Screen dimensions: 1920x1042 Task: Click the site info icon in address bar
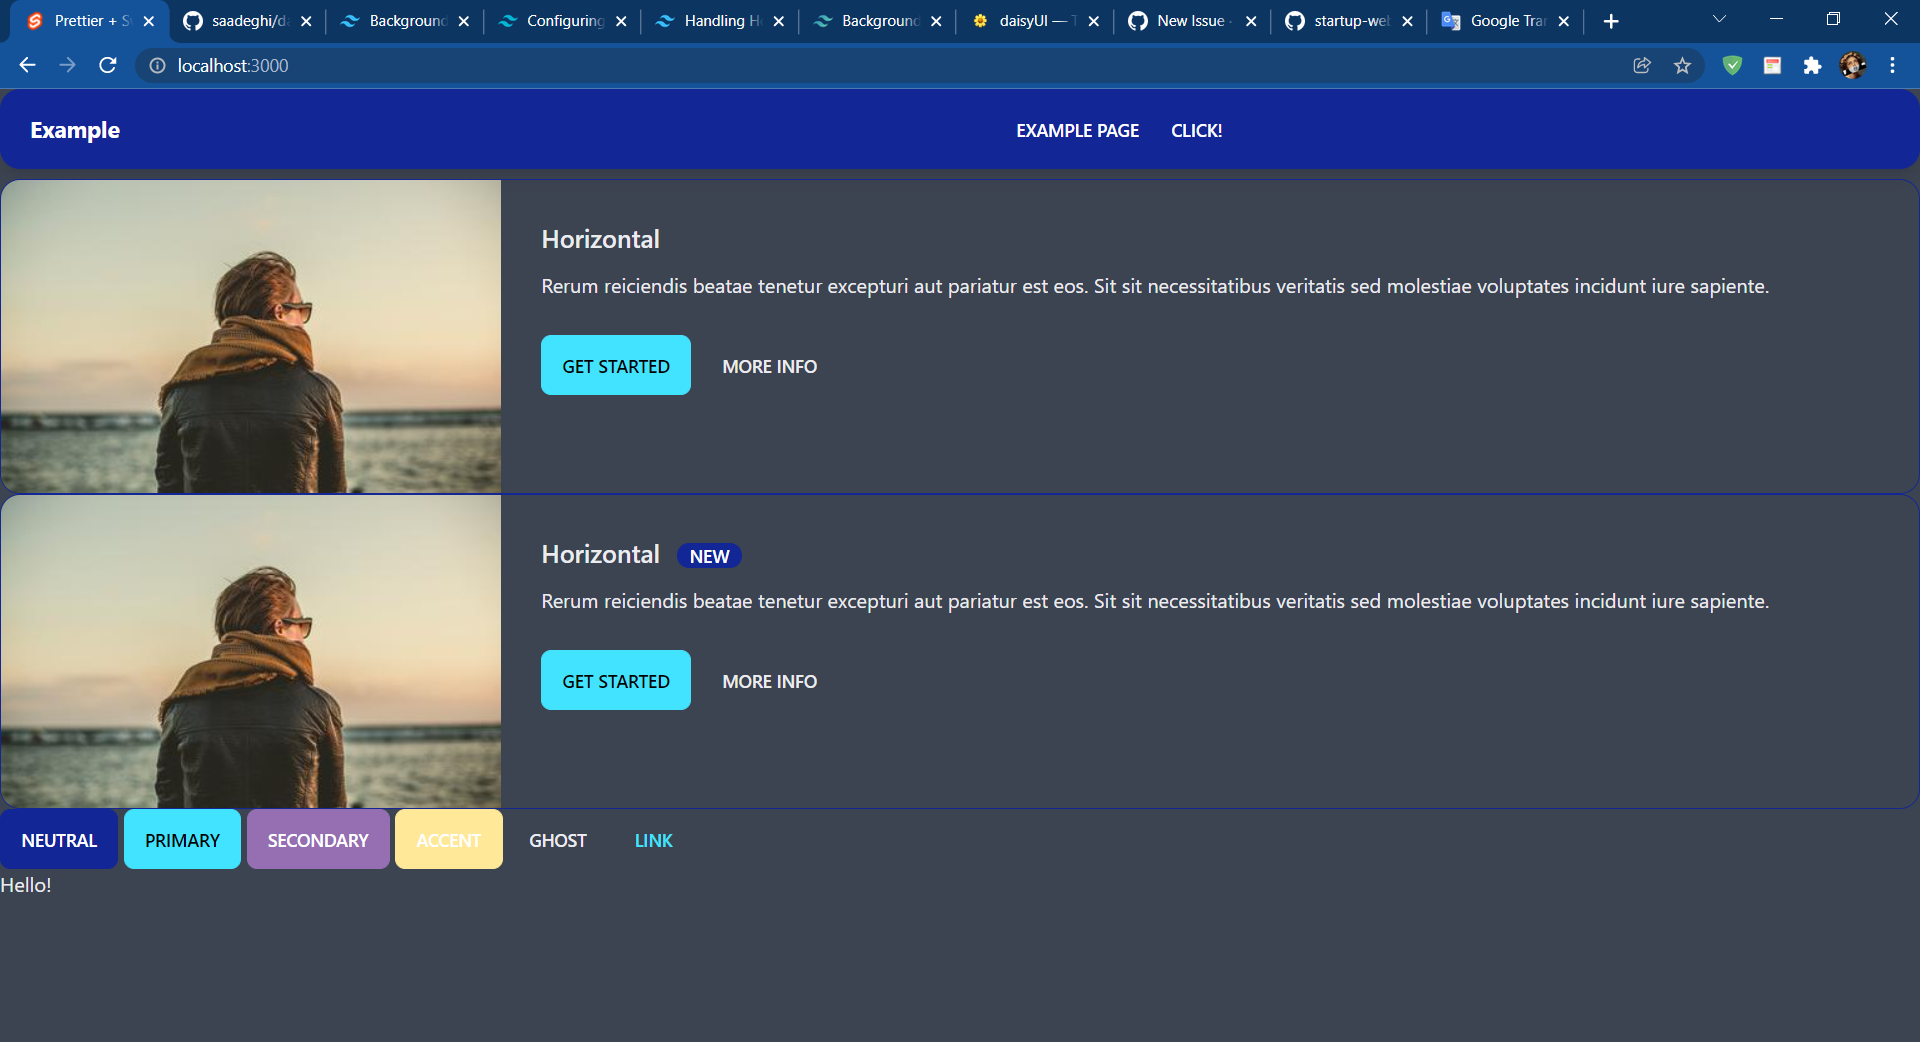coord(156,66)
